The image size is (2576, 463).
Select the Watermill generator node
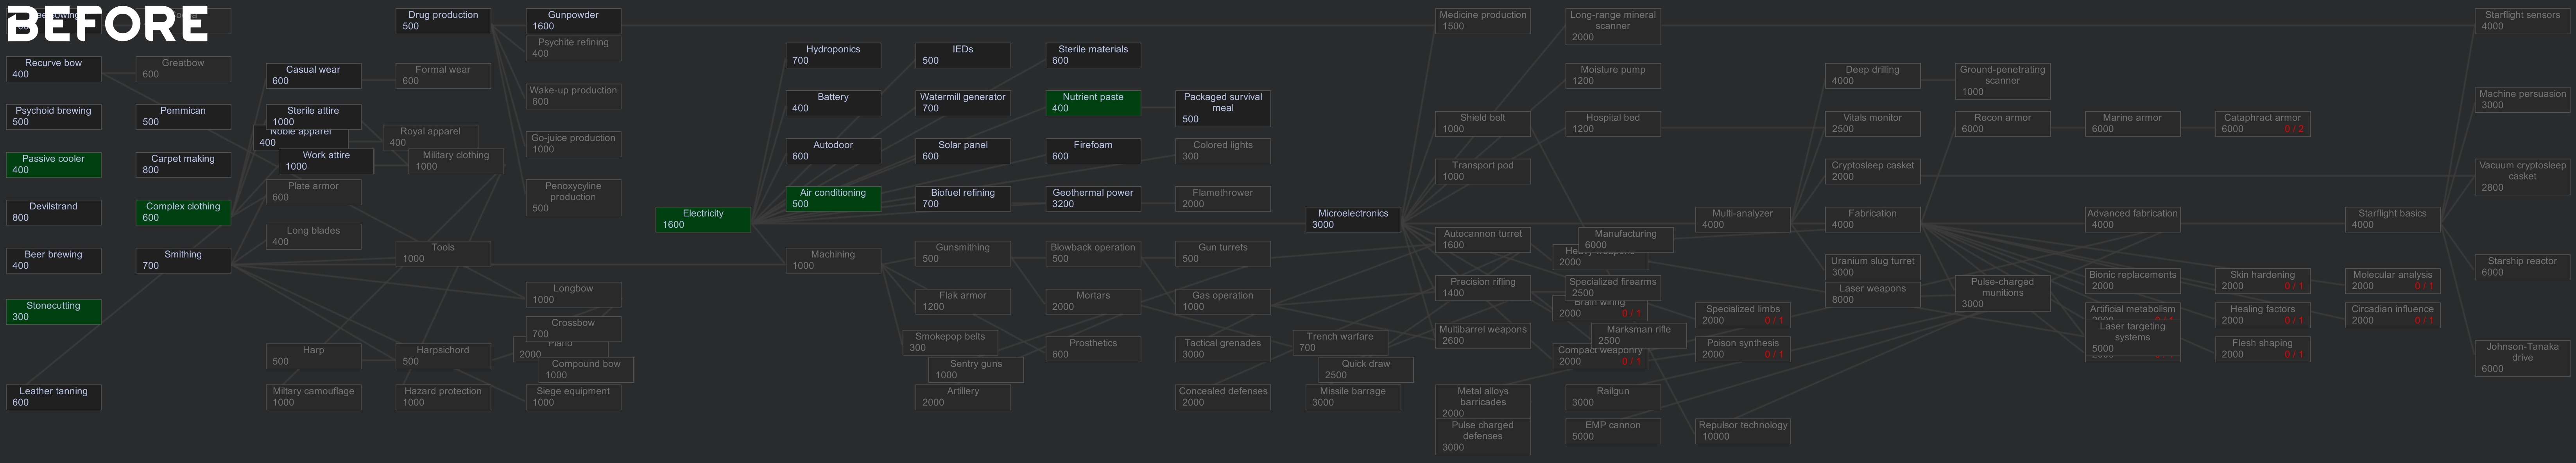(963, 103)
